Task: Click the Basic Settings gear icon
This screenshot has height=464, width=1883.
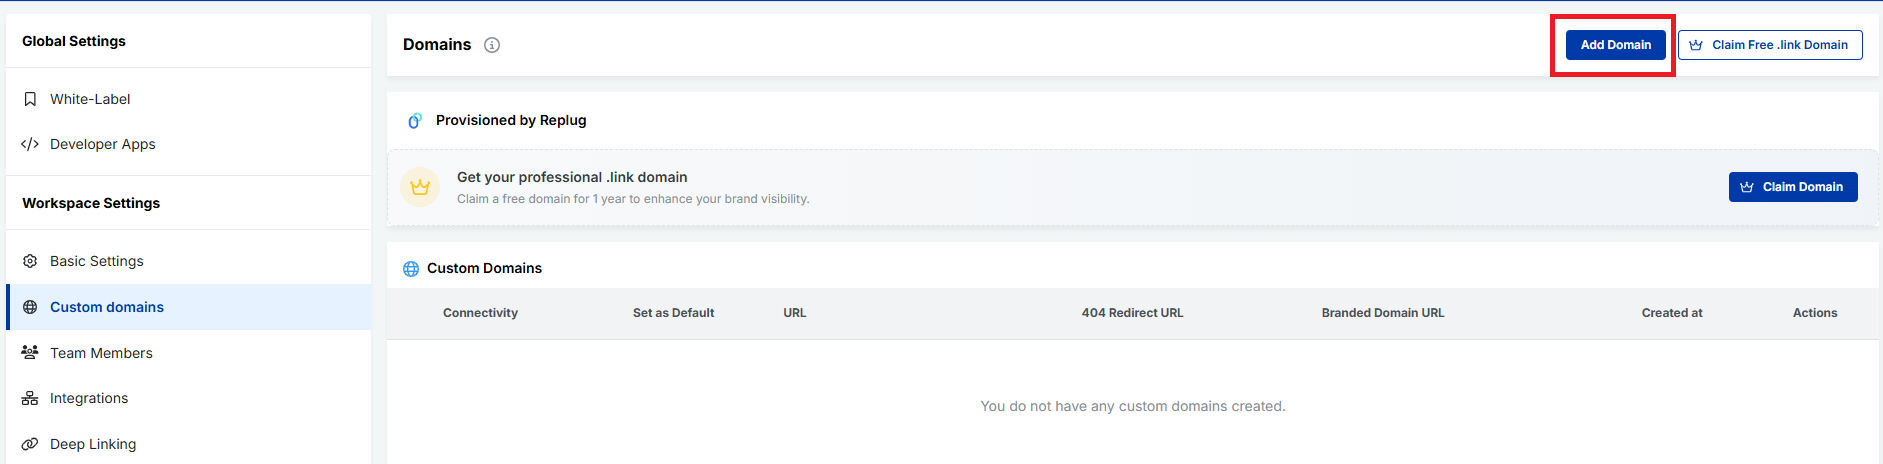Action: (30, 261)
